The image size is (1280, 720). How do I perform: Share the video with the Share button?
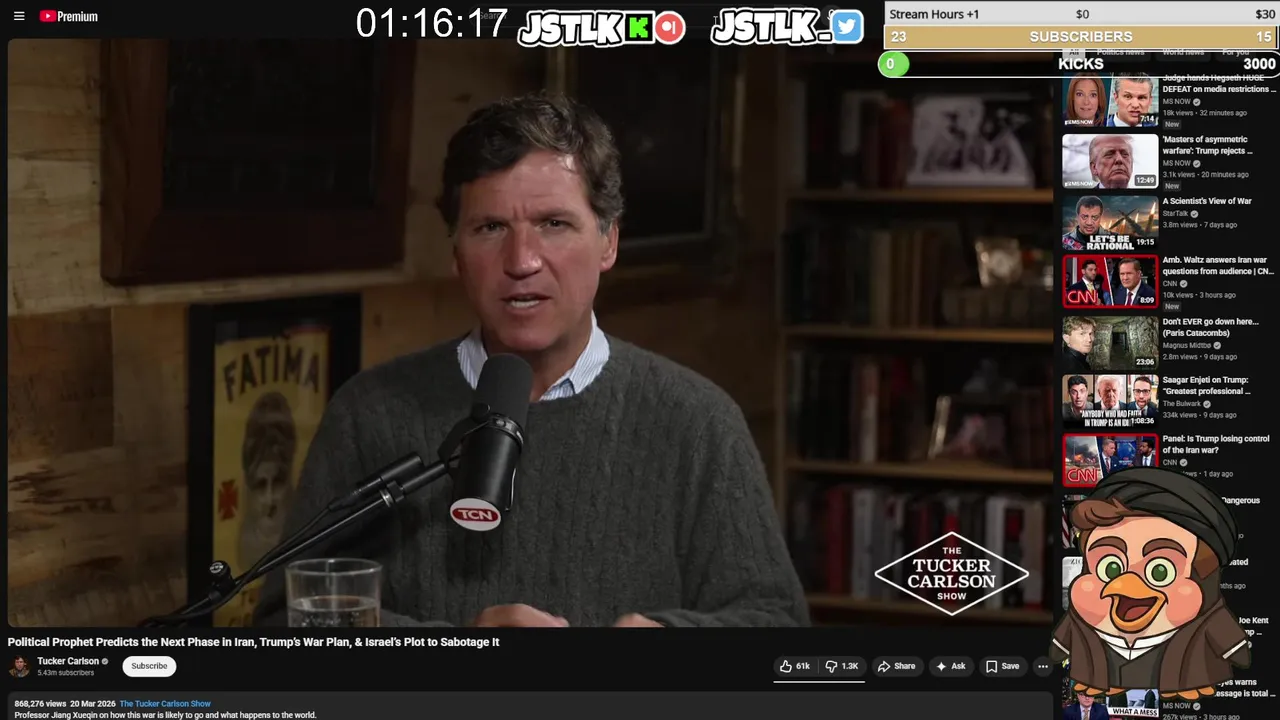point(896,666)
